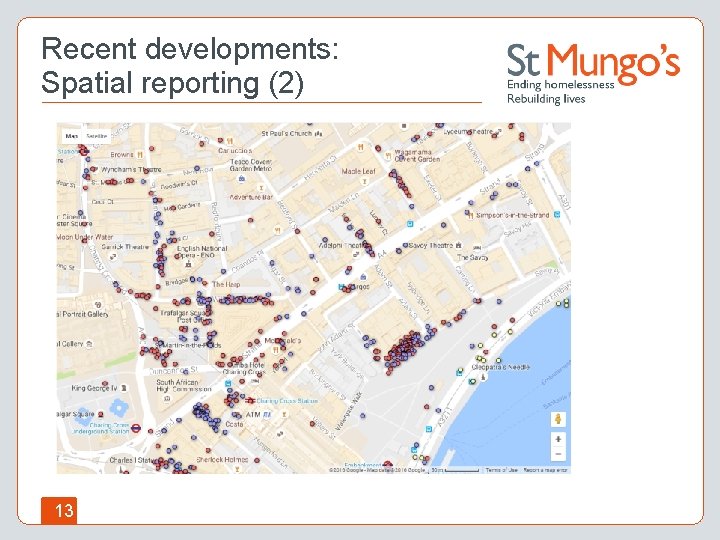Click the ATM label near Charing Cross
720x540 pixels.
253,414
